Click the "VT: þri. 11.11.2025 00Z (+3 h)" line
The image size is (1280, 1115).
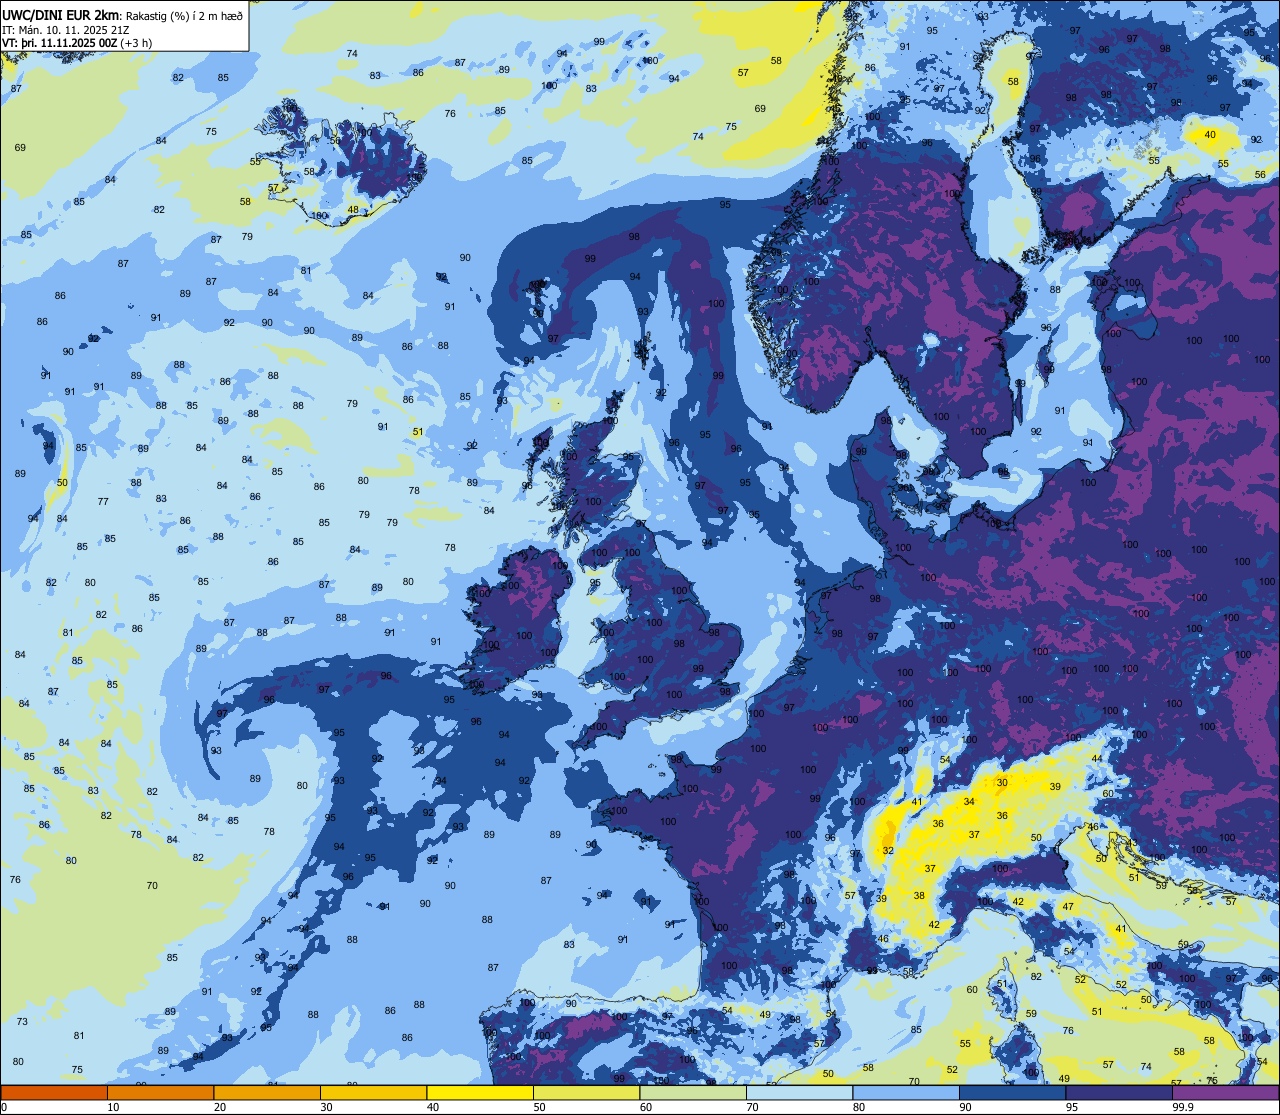click(x=77, y=43)
